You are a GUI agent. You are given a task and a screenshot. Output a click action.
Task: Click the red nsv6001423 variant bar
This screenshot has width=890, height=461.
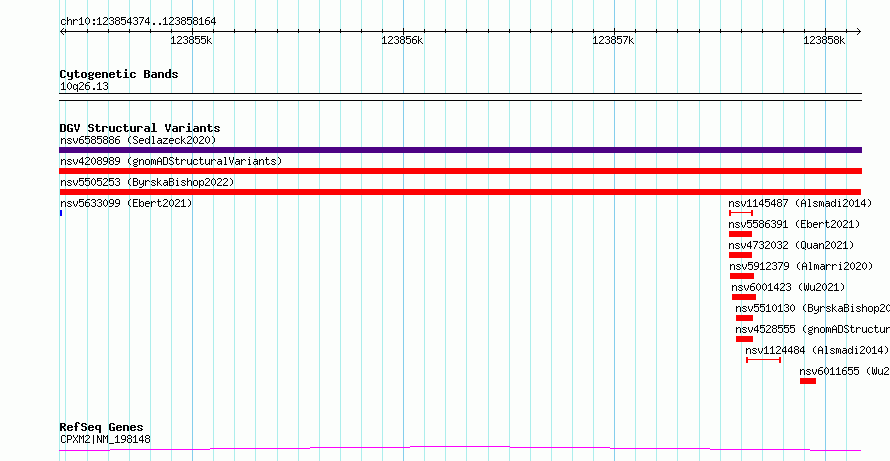click(x=744, y=297)
